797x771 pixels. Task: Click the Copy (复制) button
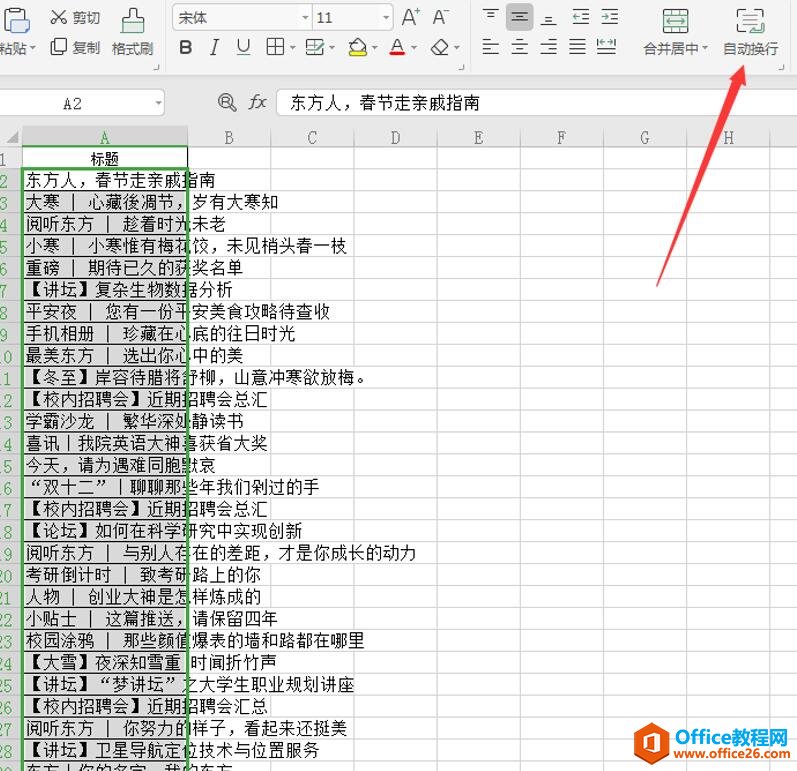(75, 48)
